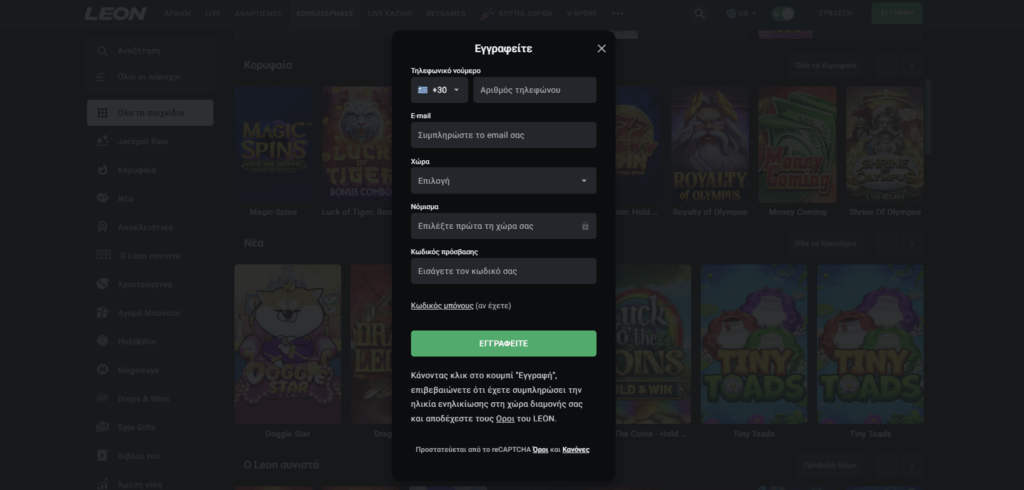Screen dimensions: 1024x490
Task: Open Βιβλία του category in sidebar
Action: tap(150, 456)
